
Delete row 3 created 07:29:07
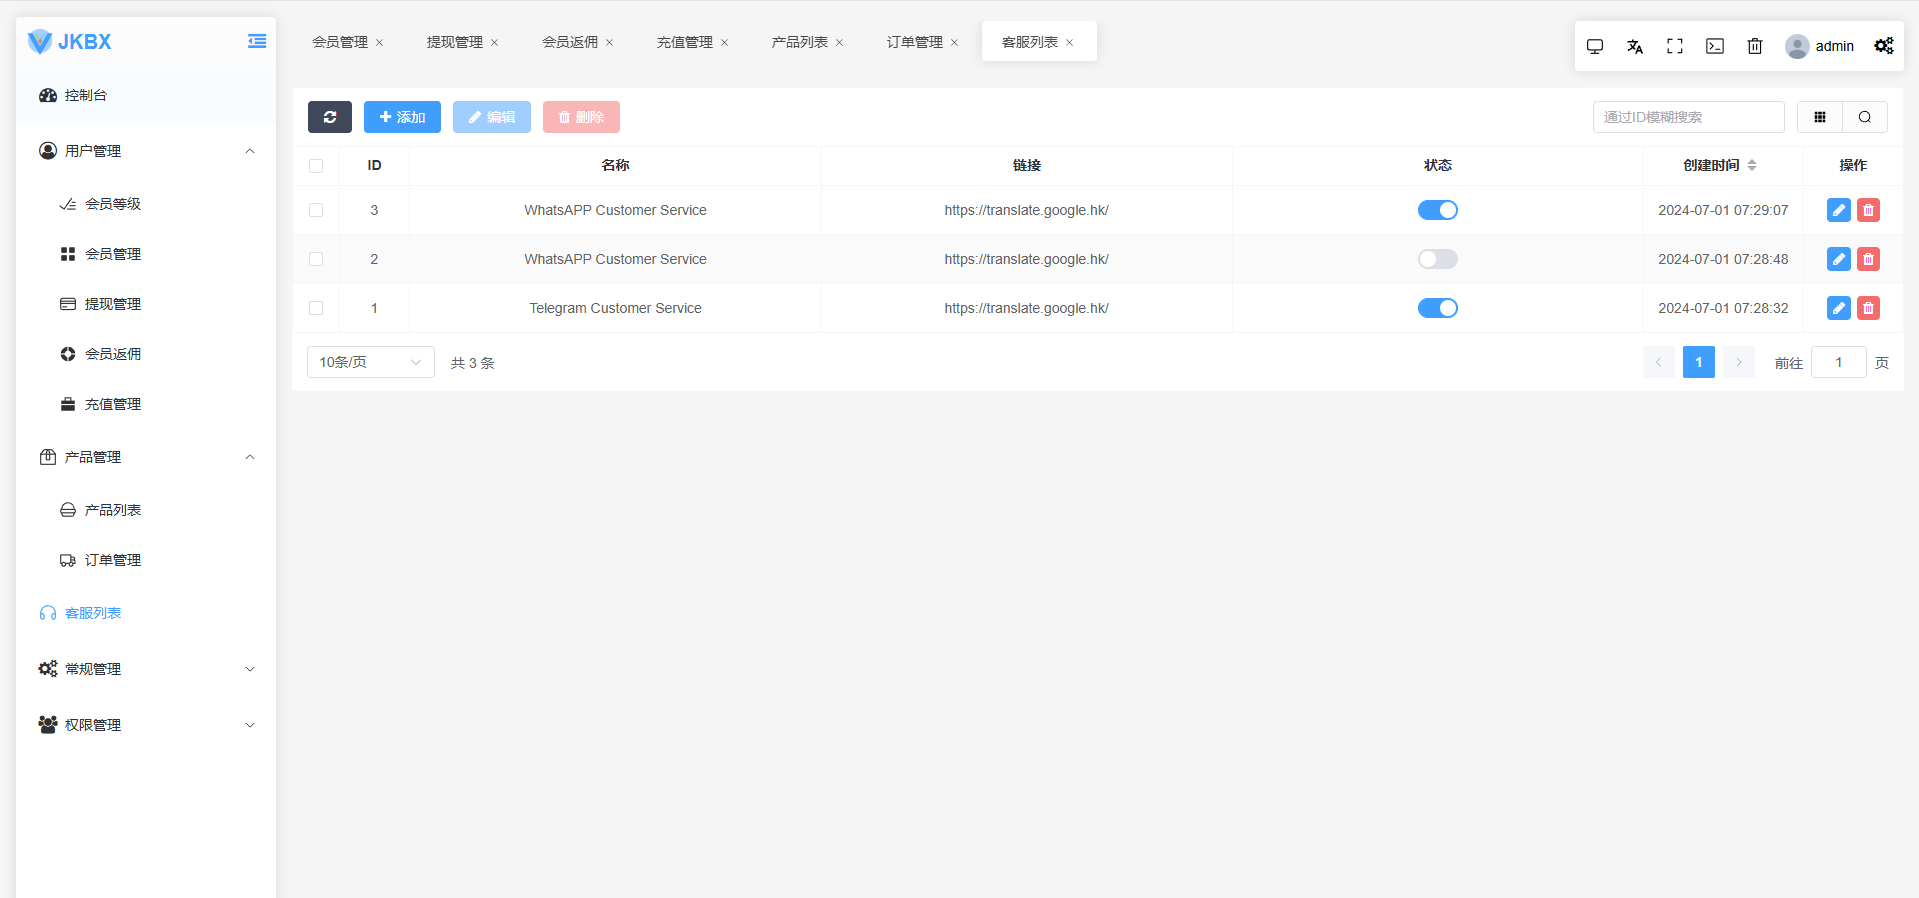[1868, 210]
